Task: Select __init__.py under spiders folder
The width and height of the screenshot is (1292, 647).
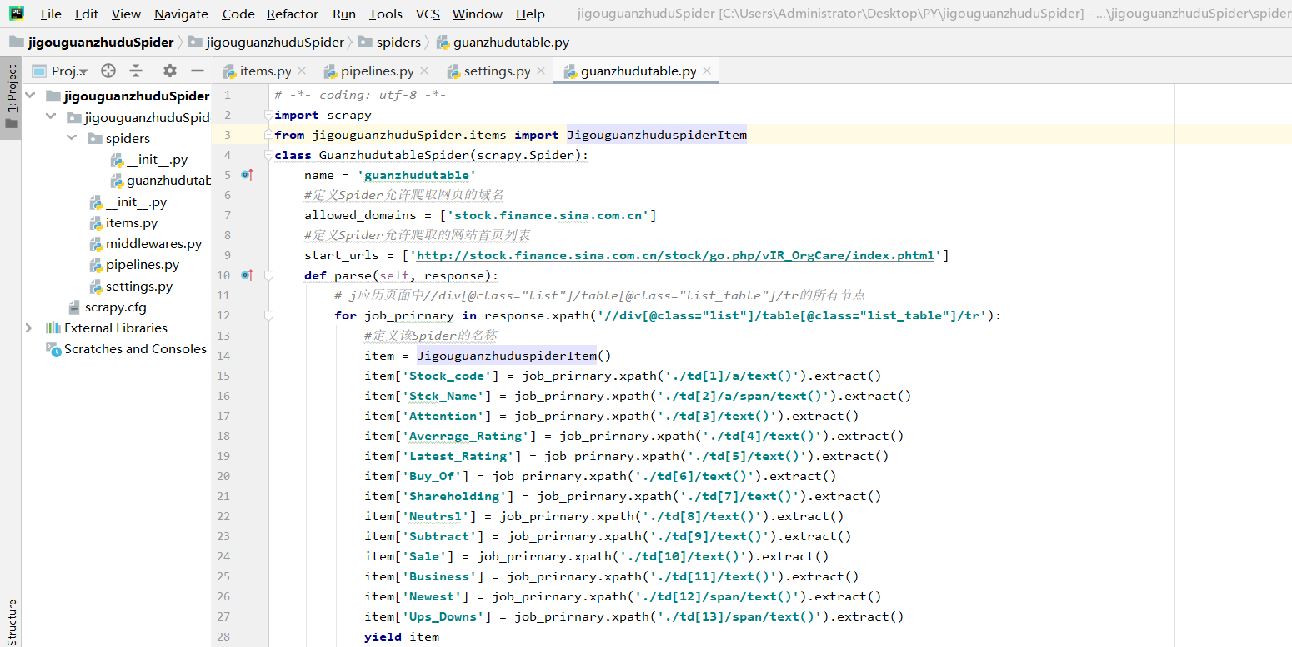Action: click(149, 160)
